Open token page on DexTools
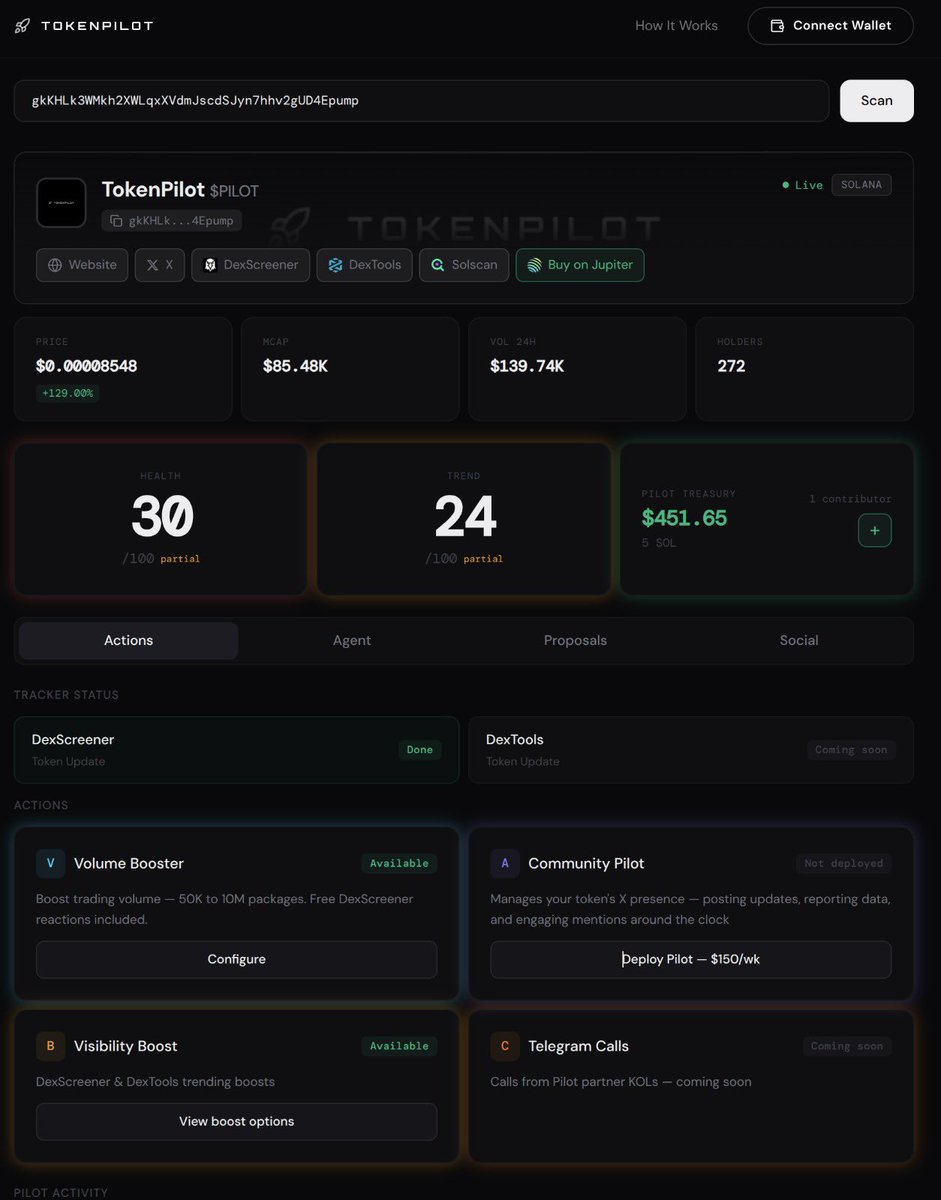 365,265
